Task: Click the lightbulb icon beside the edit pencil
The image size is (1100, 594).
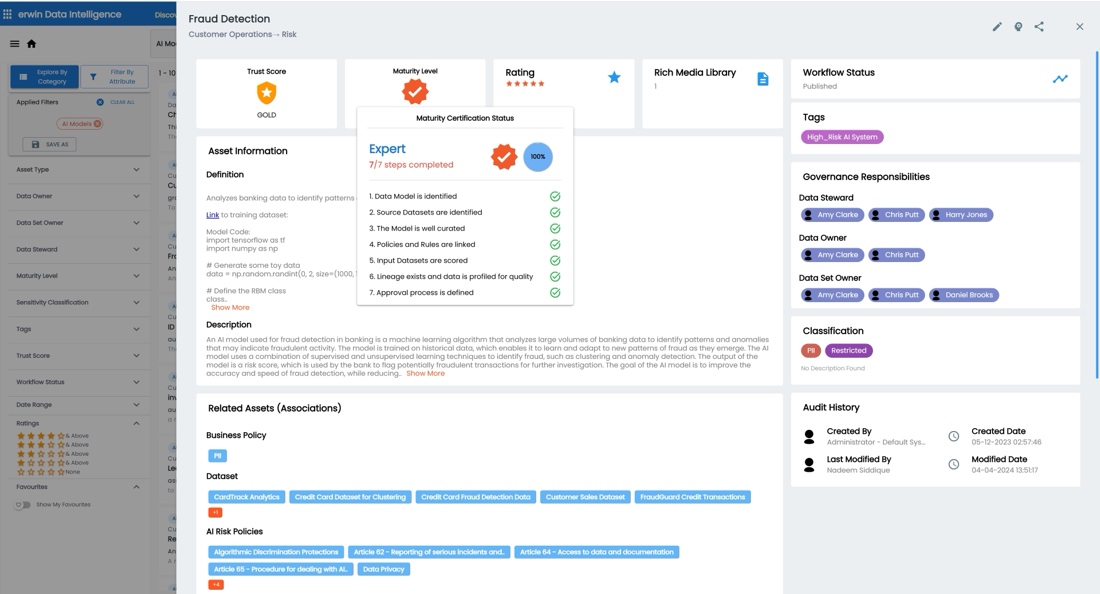Action: (1018, 27)
